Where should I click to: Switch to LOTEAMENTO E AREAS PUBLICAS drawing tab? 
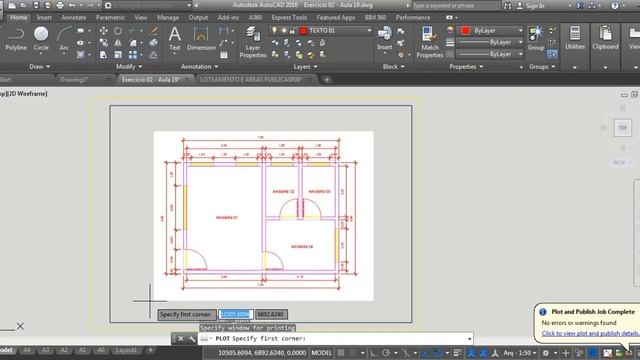pyautogui.click(x=251, y=80)
